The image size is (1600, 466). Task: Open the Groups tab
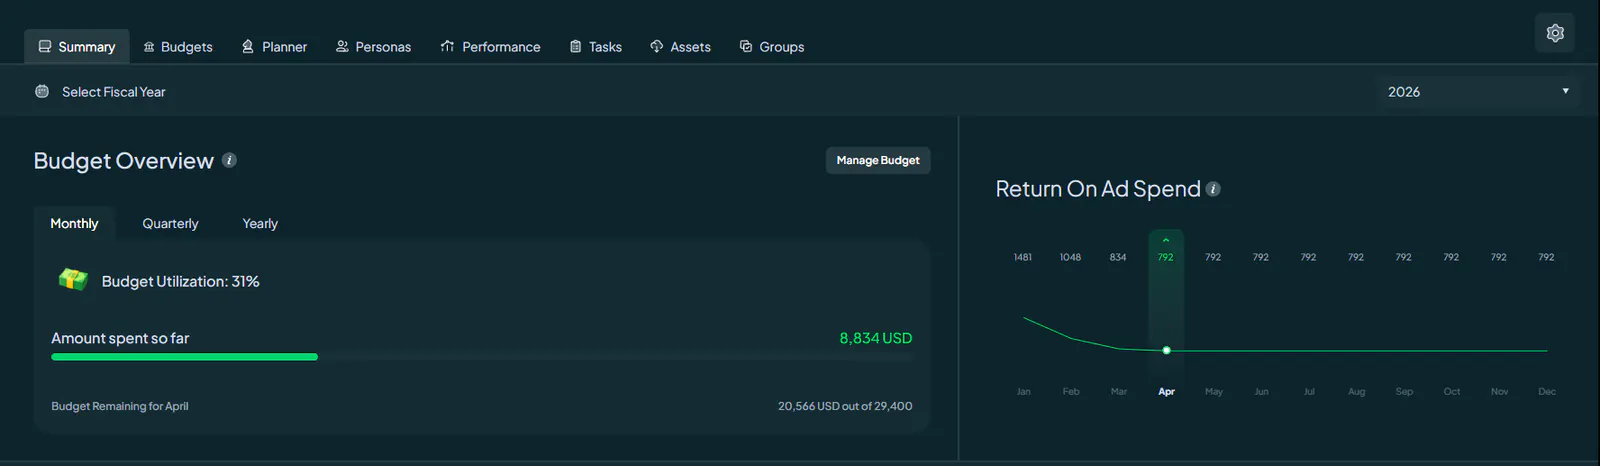[771, 47]
